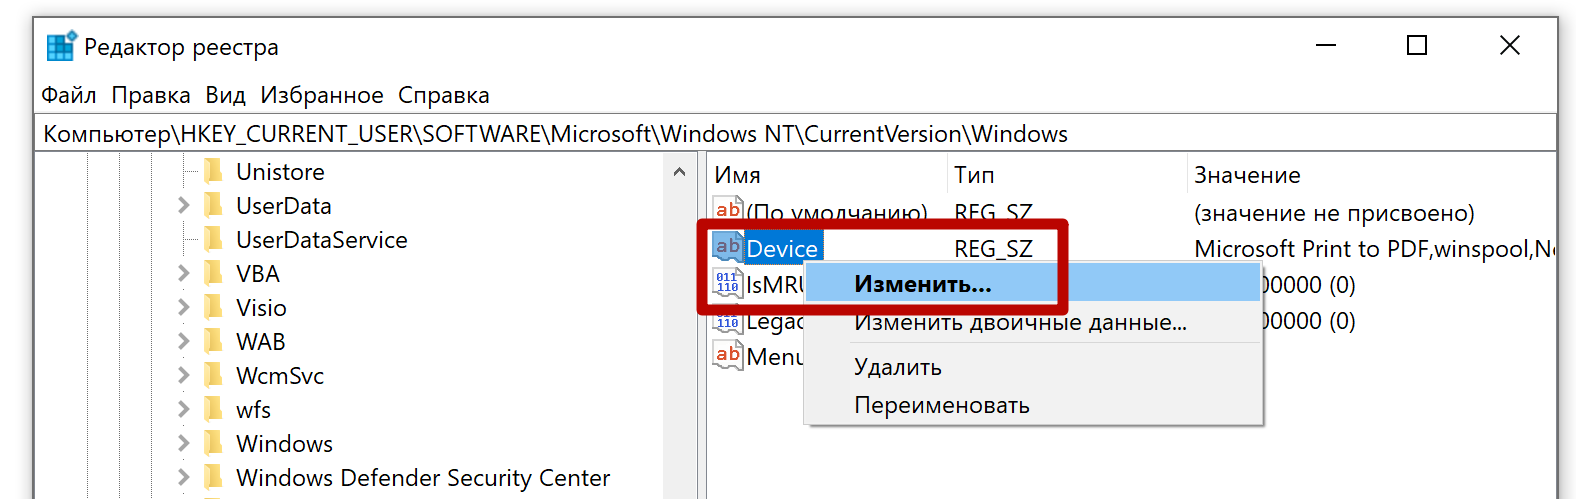Click the Registry Editor app icon in title bar

coord(61,47)
